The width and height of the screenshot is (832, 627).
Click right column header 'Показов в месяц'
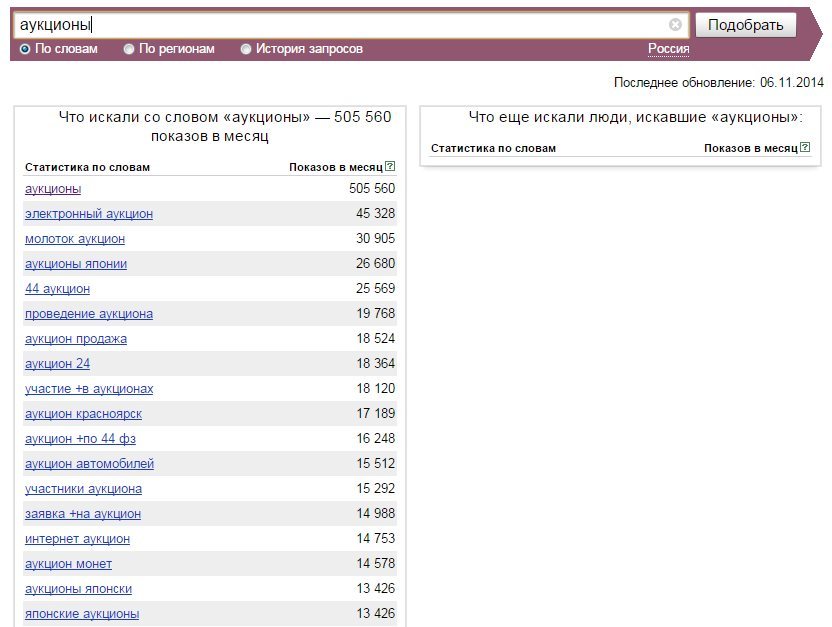click(751, 148)
